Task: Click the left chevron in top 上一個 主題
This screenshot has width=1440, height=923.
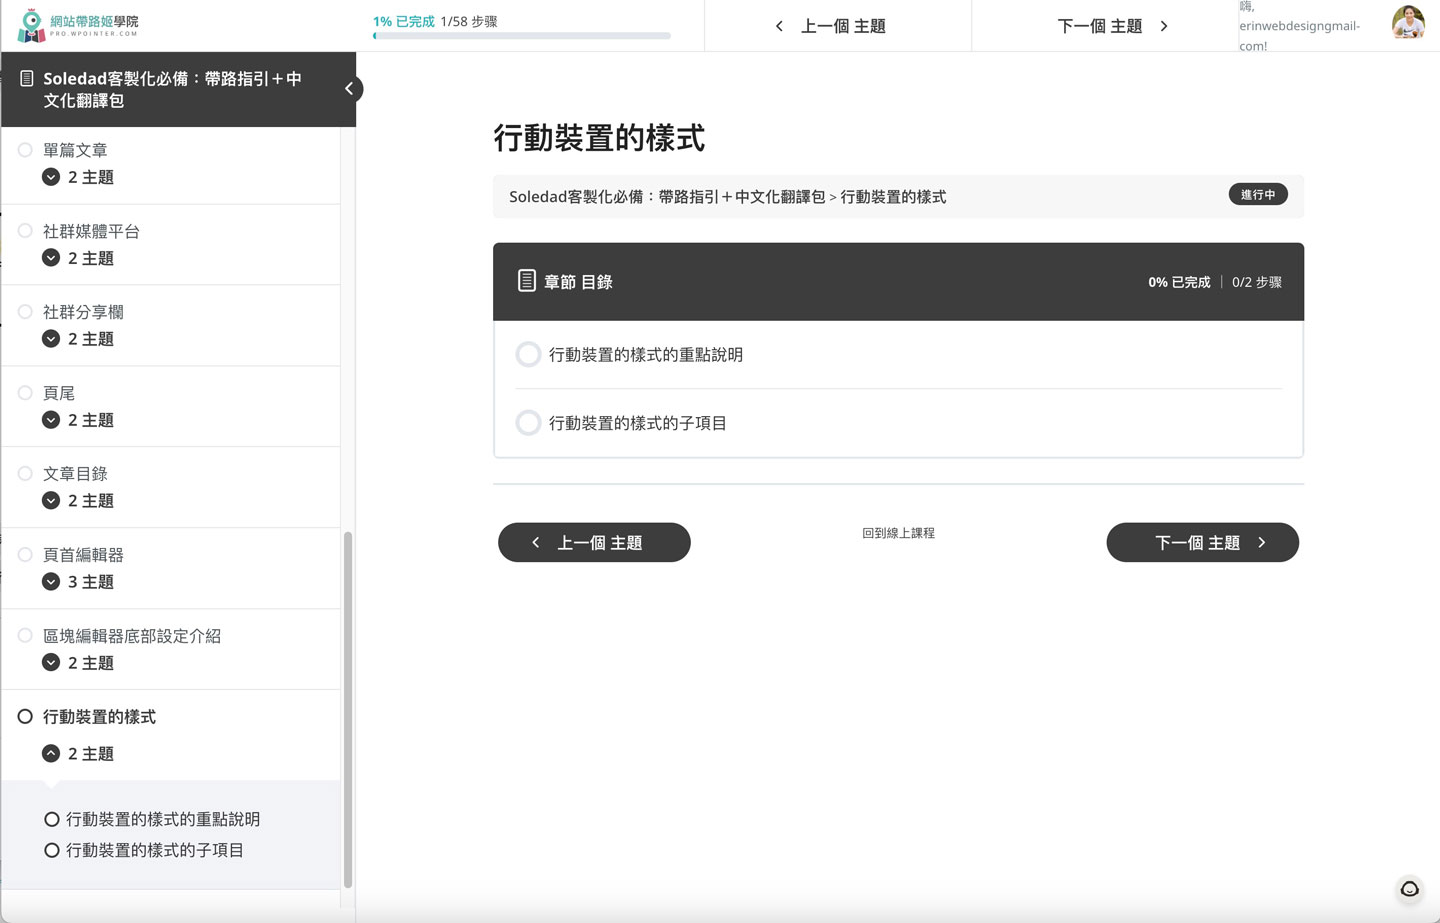Action: point(779,26)
